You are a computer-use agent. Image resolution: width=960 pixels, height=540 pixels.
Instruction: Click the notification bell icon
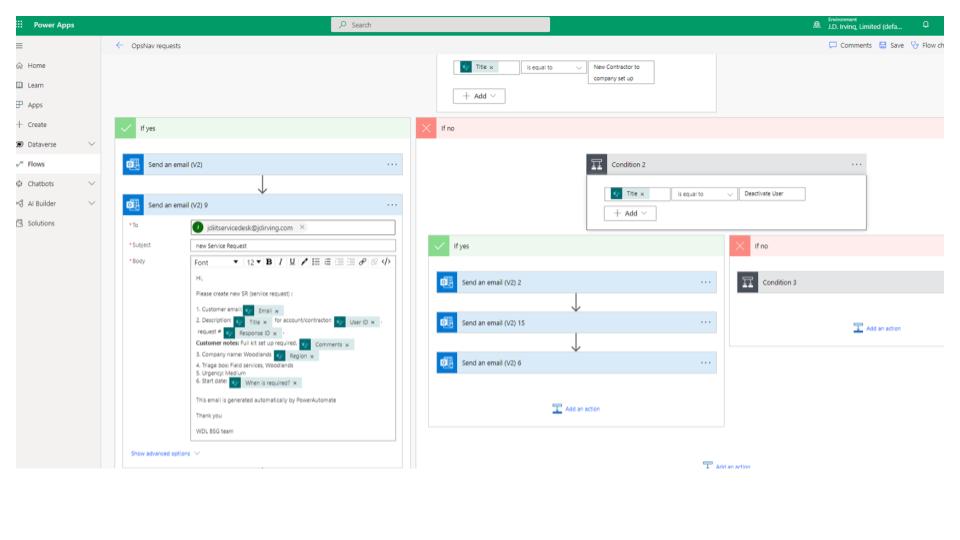click(x=926, y=24)
